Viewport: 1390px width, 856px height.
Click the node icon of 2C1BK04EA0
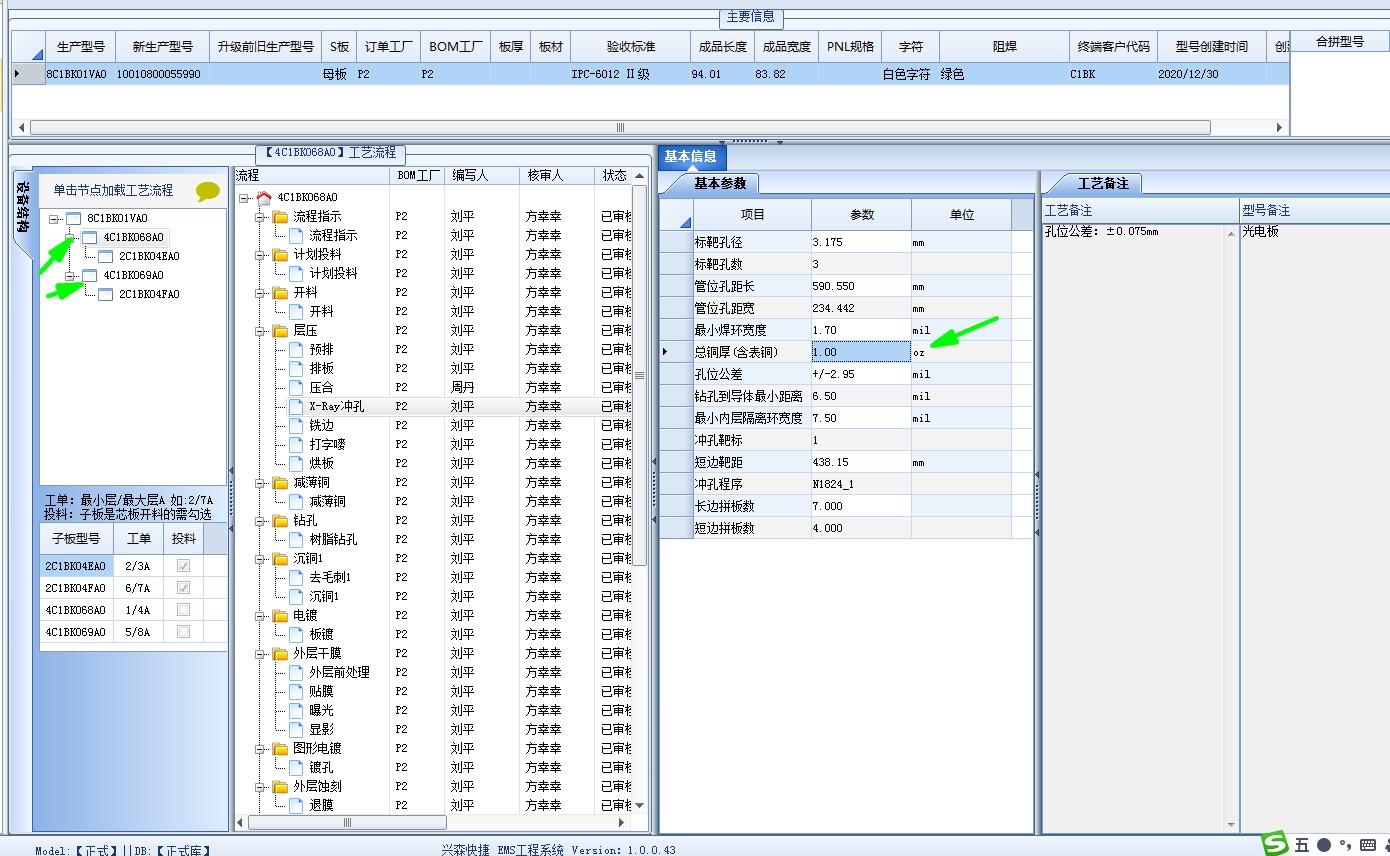coord(105,256)
